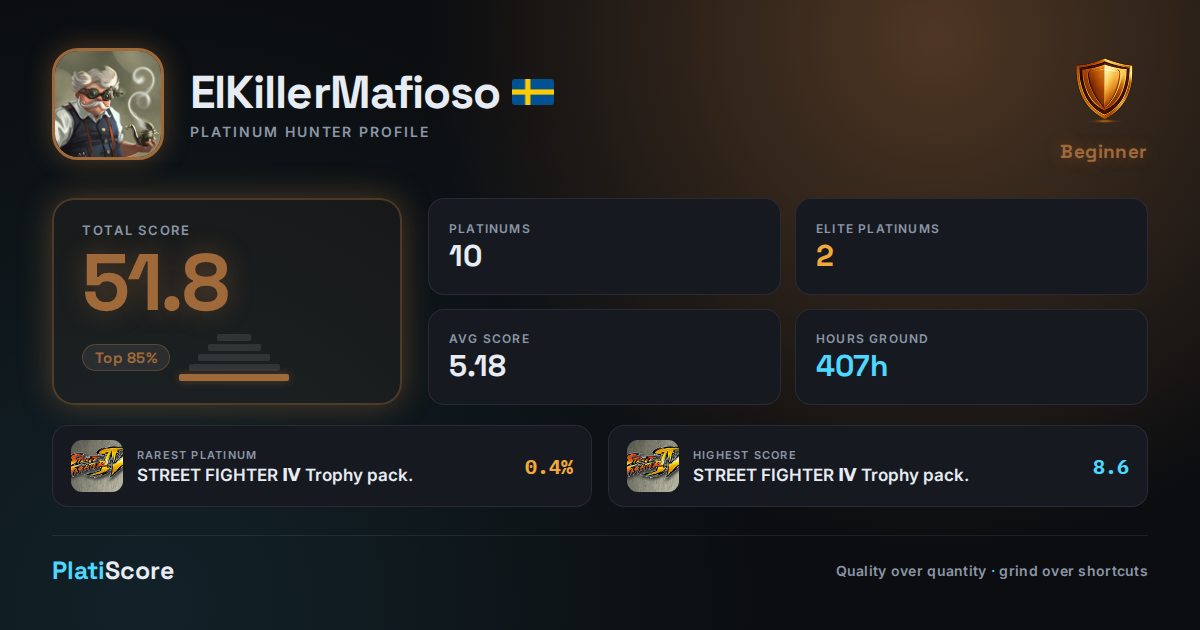Image resolution: width=1200 pixels, height=630 pixels.
Task: Select the Platinums count card
Action: [x=604, y=246]
